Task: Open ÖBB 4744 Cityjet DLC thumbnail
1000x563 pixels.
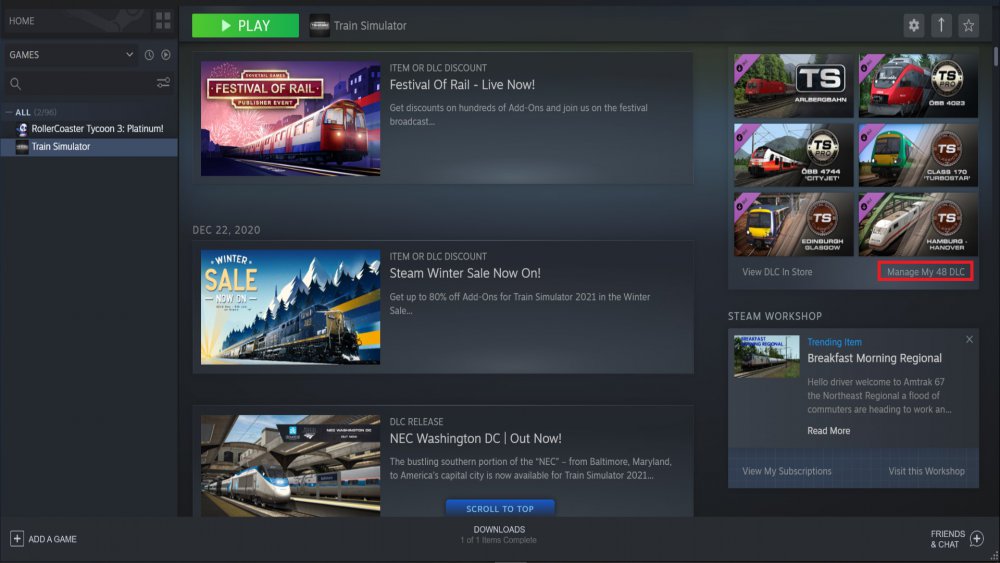Action: 793,155
